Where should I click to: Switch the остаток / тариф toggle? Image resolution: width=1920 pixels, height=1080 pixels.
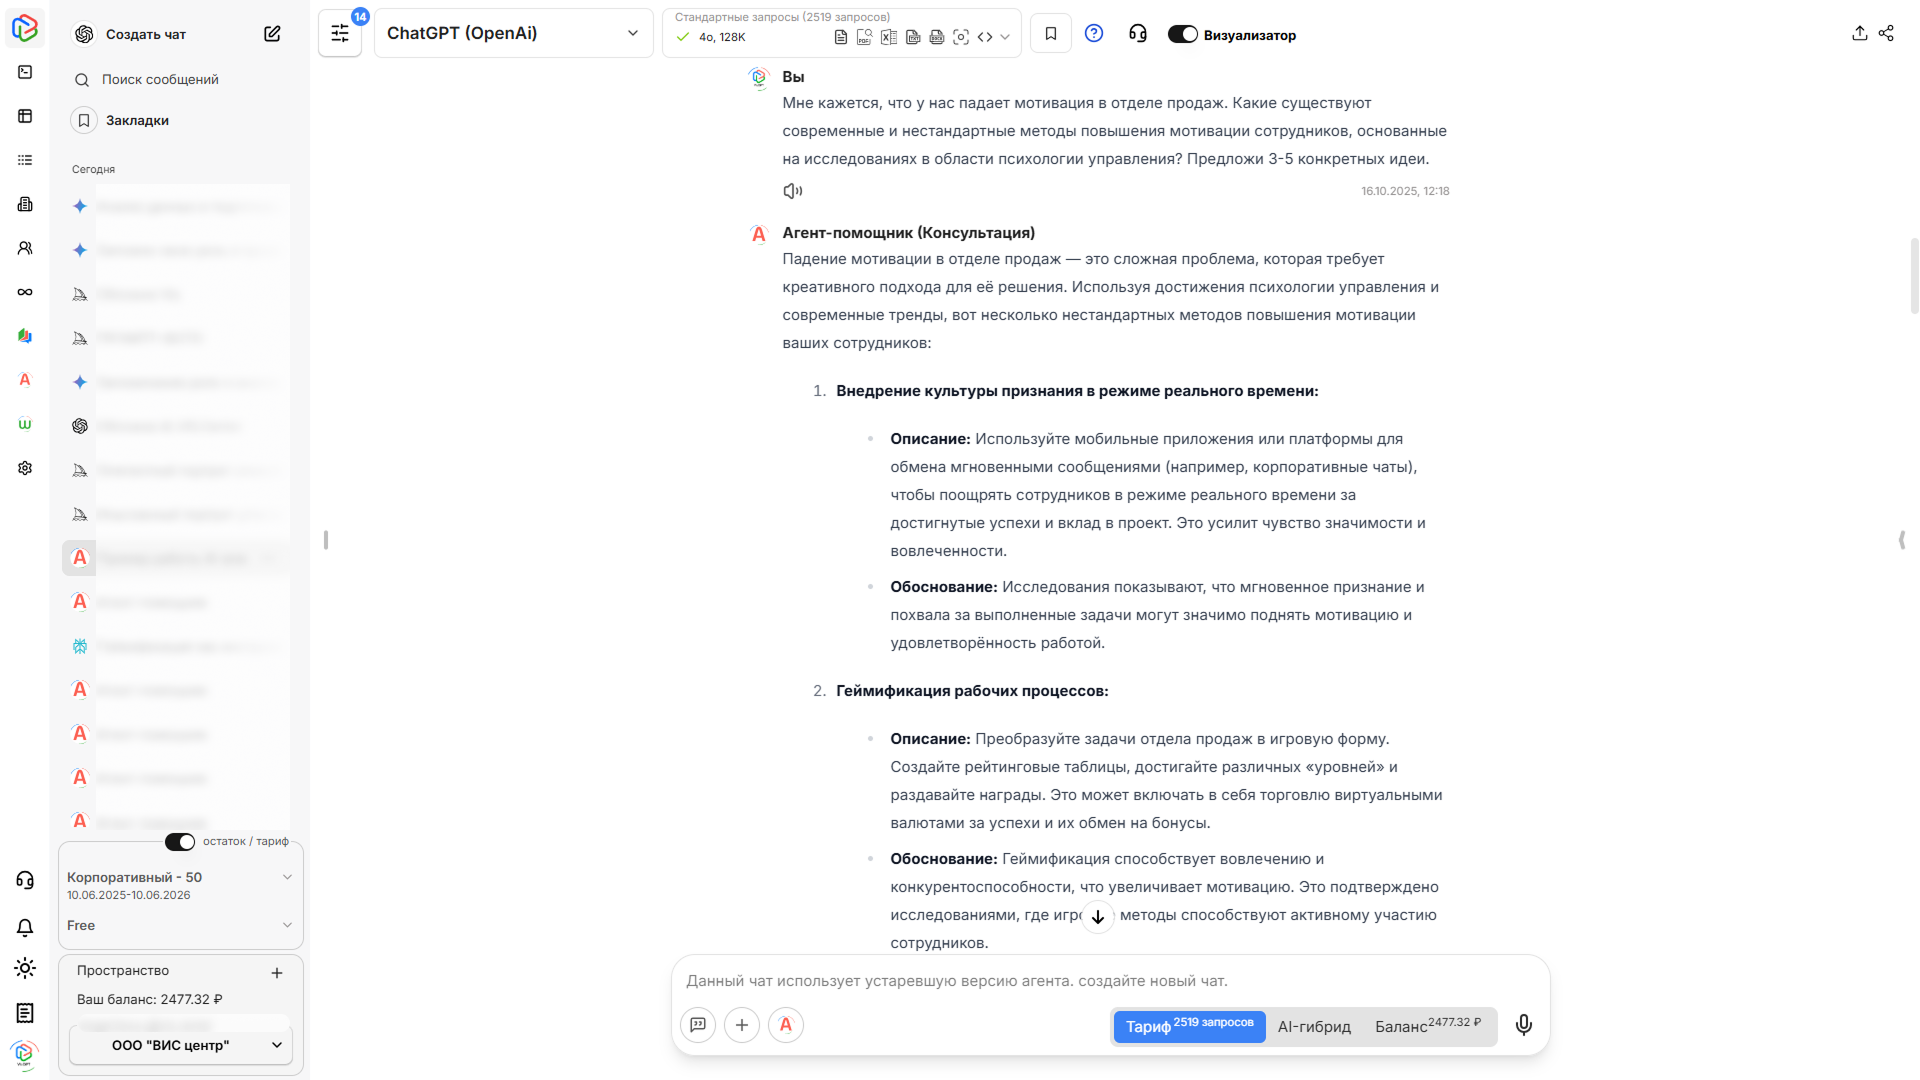179,842
